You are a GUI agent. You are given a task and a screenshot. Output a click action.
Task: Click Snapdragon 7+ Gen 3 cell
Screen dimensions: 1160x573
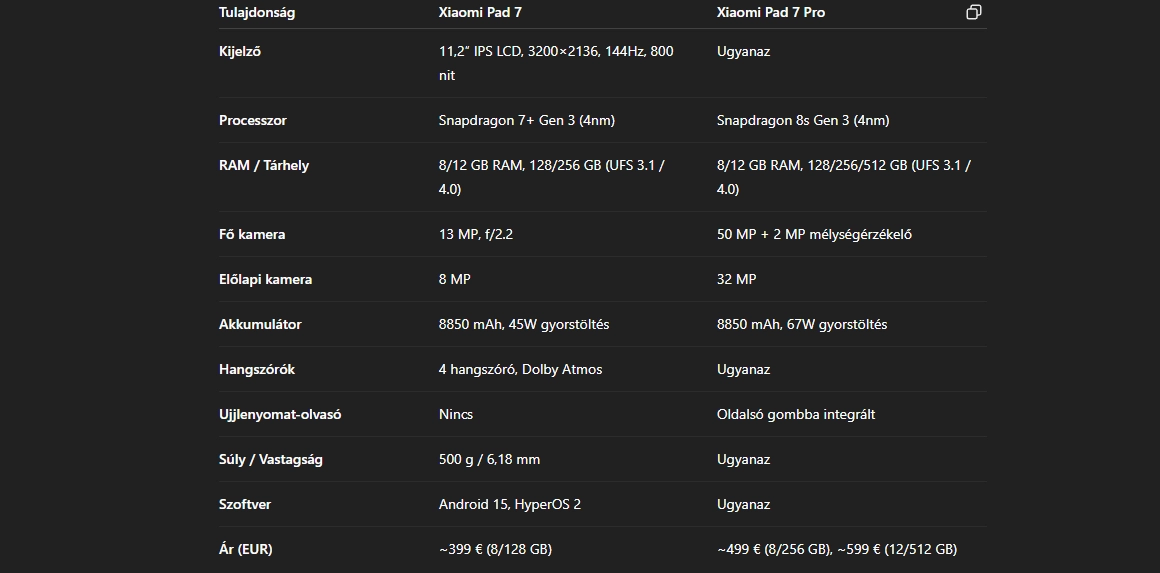coord(527,121)
